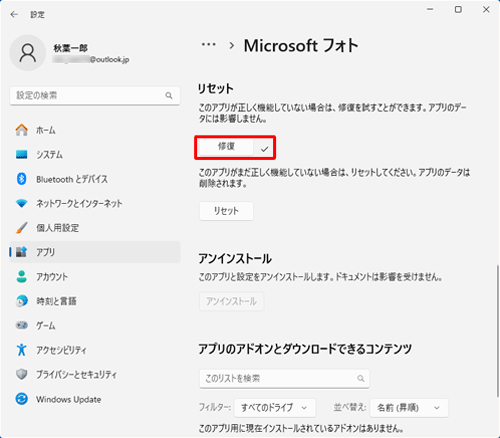Click the settings search magnifier icon

click(169, 96)
